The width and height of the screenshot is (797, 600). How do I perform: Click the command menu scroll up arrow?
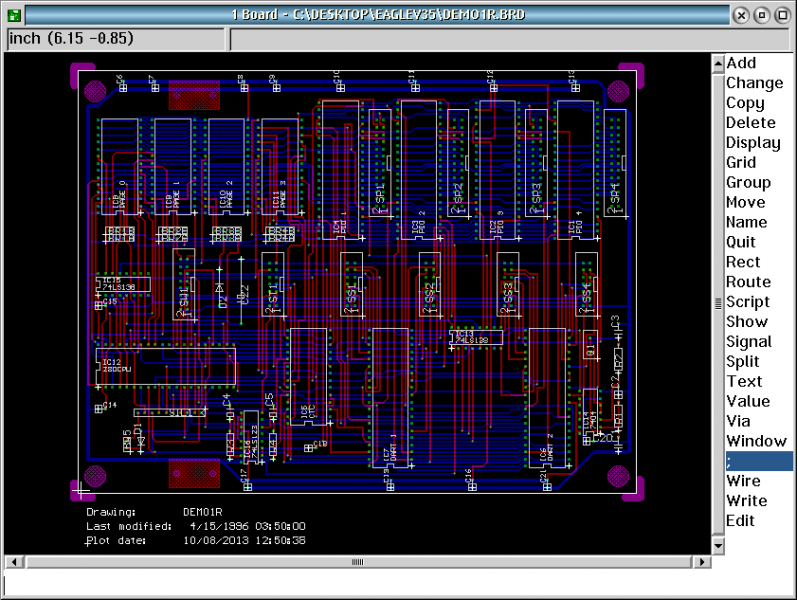tap(717, 63)
